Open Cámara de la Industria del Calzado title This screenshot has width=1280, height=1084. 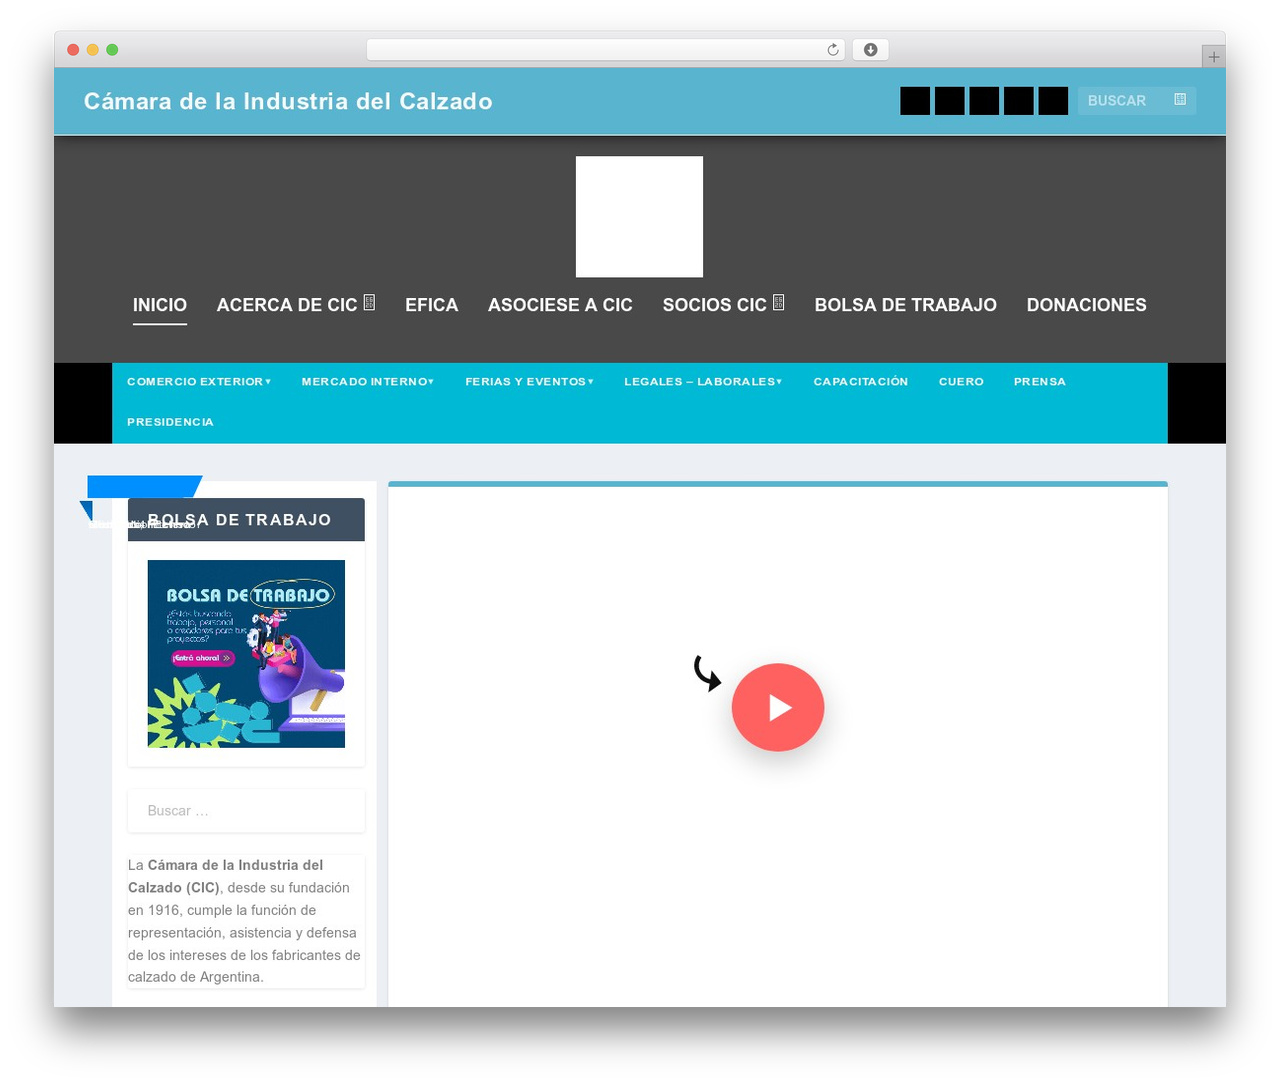coord(288,101)
